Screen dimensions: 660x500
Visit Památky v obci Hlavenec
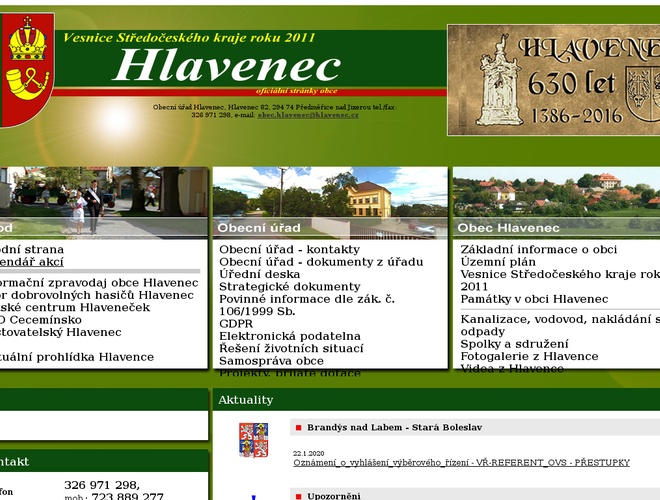coord(534,299)
